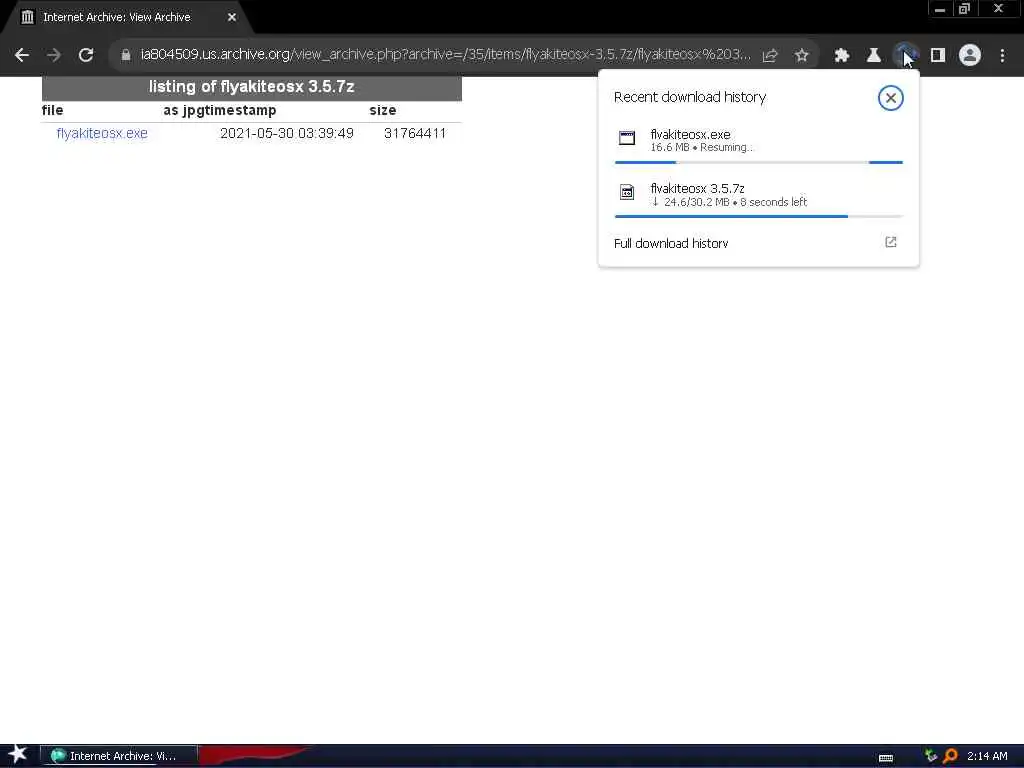Open the Chrome Labs flask icon
1024x768 pixels.
[x=873, y=56]
